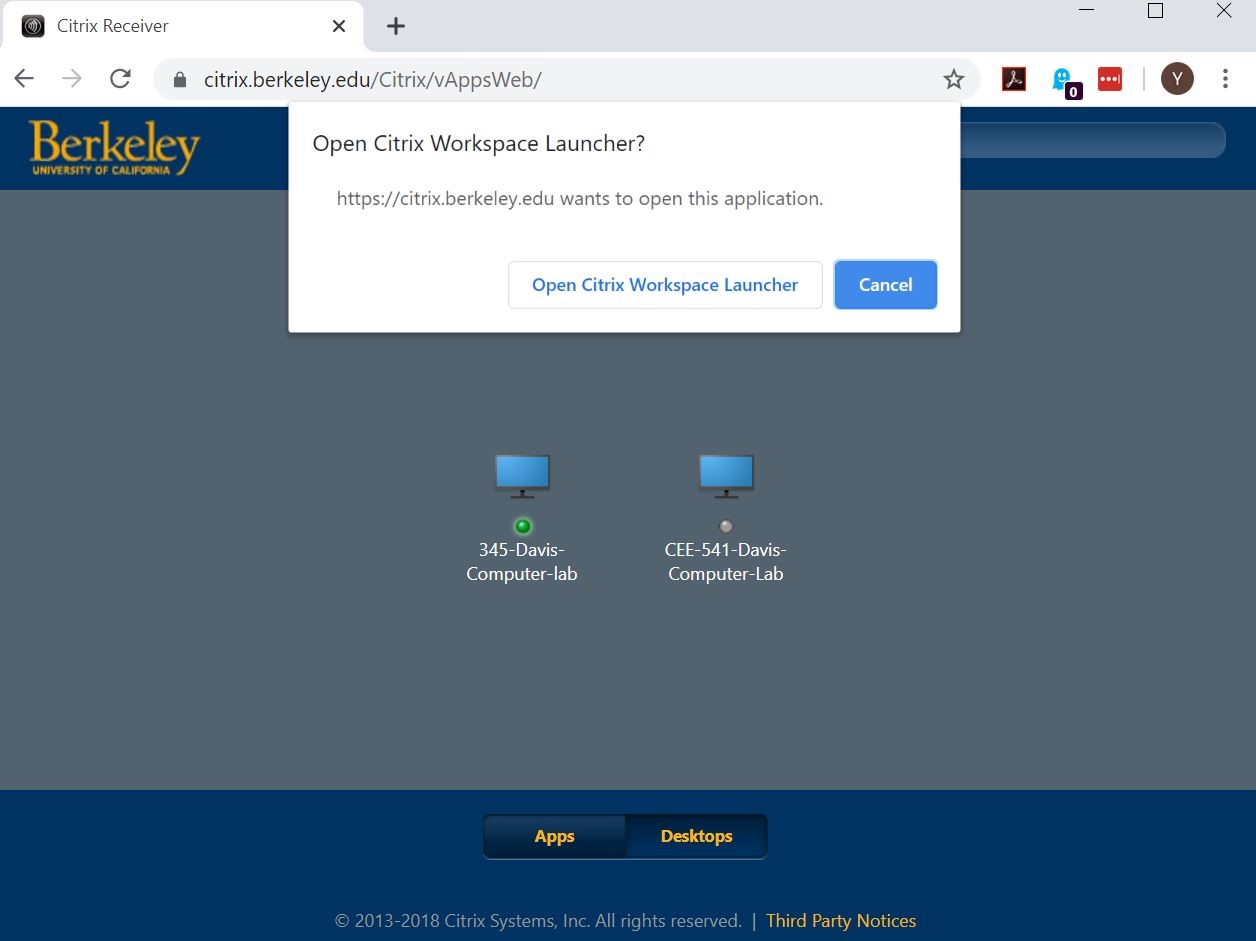Open the Adobe Acrobat extension icon
Screen dimensions: 1256x941
(1014, 79)
